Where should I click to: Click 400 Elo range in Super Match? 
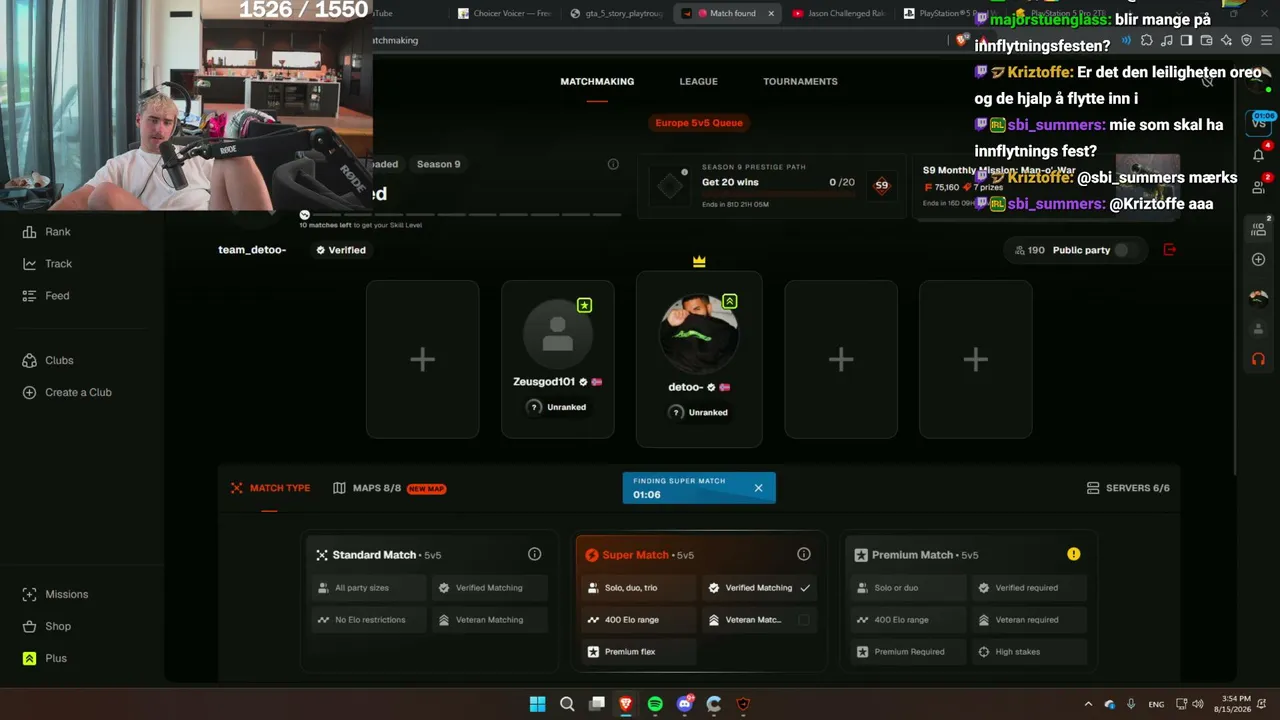click(x=638, y=620)
